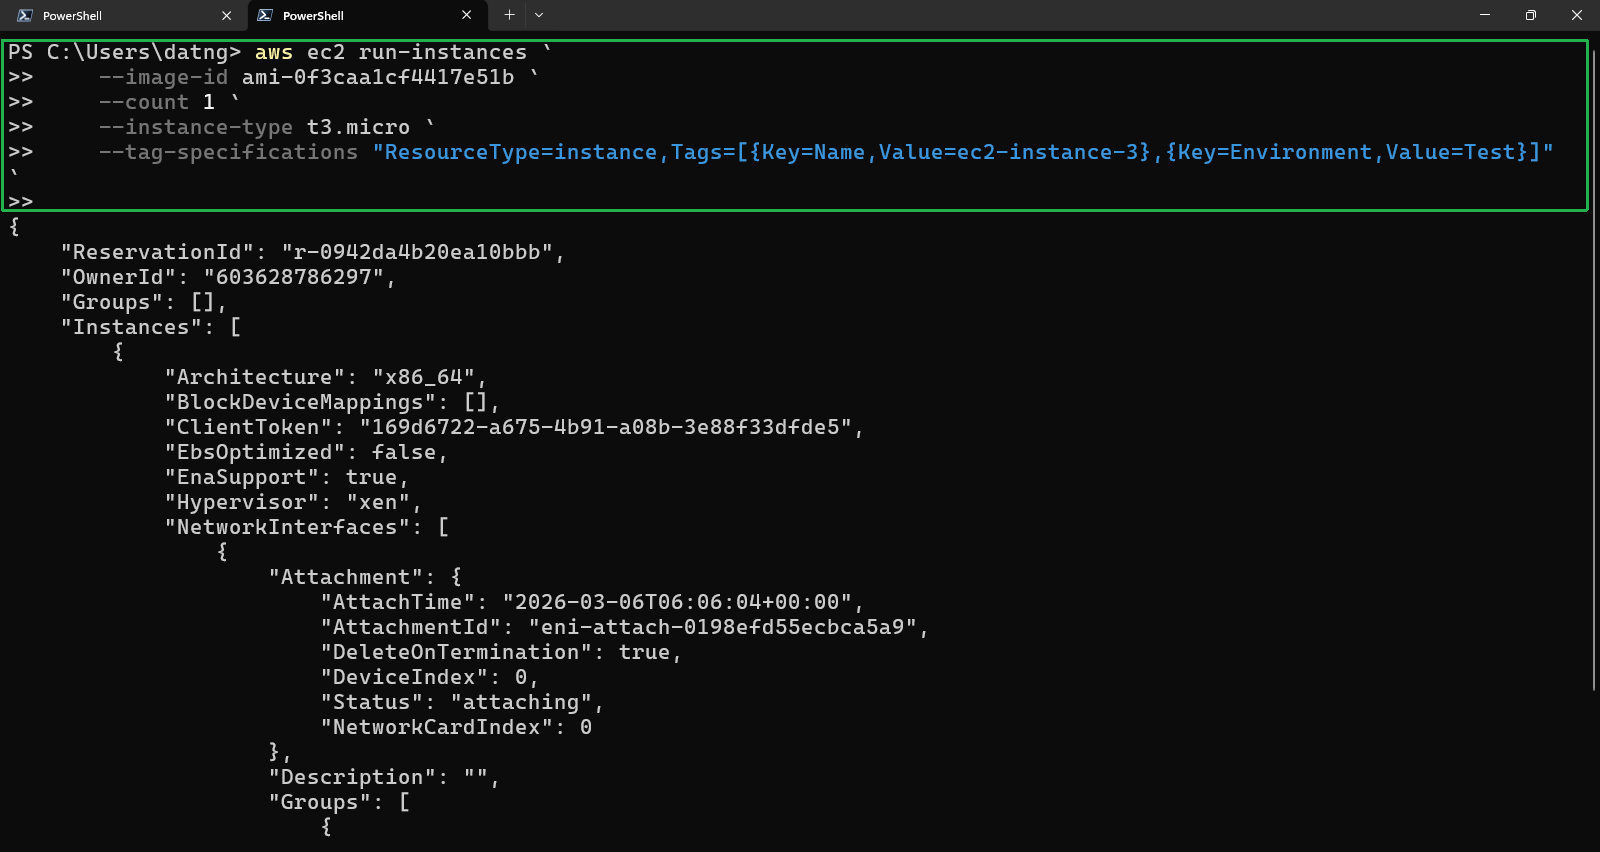The width and height of the screenshot is (1600, 852).
Task: Open a new terminal tab
Action: 509,15
